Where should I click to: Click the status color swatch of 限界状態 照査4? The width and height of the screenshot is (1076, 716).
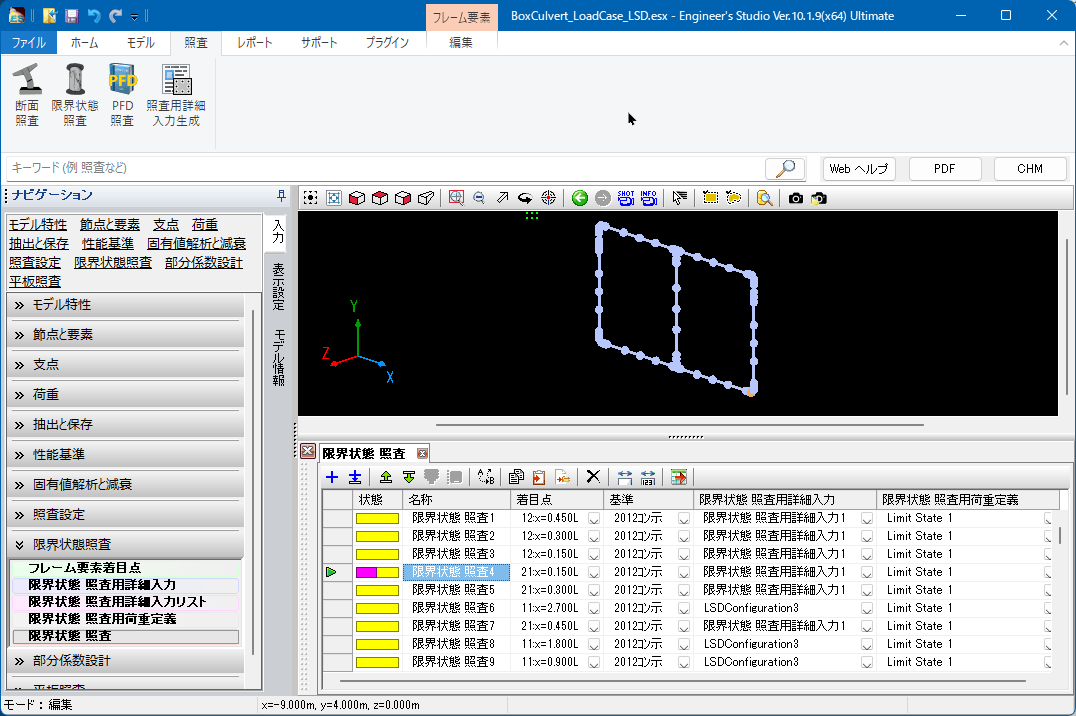377,572
